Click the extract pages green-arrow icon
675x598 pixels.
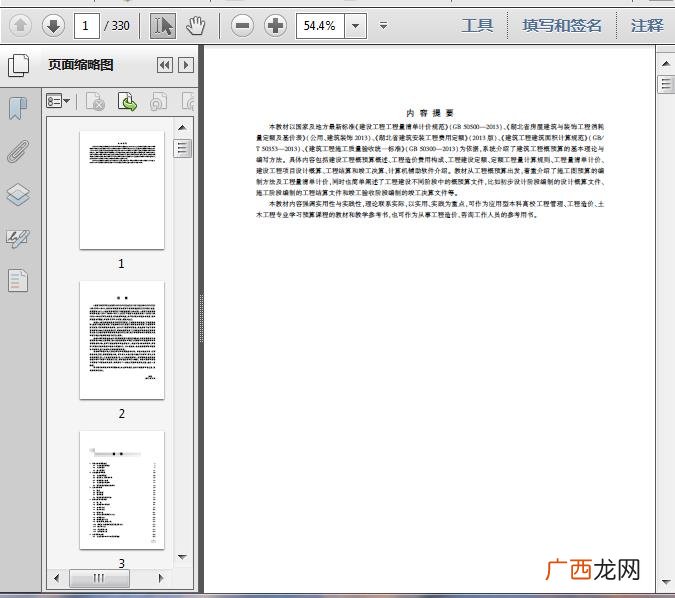127,102
